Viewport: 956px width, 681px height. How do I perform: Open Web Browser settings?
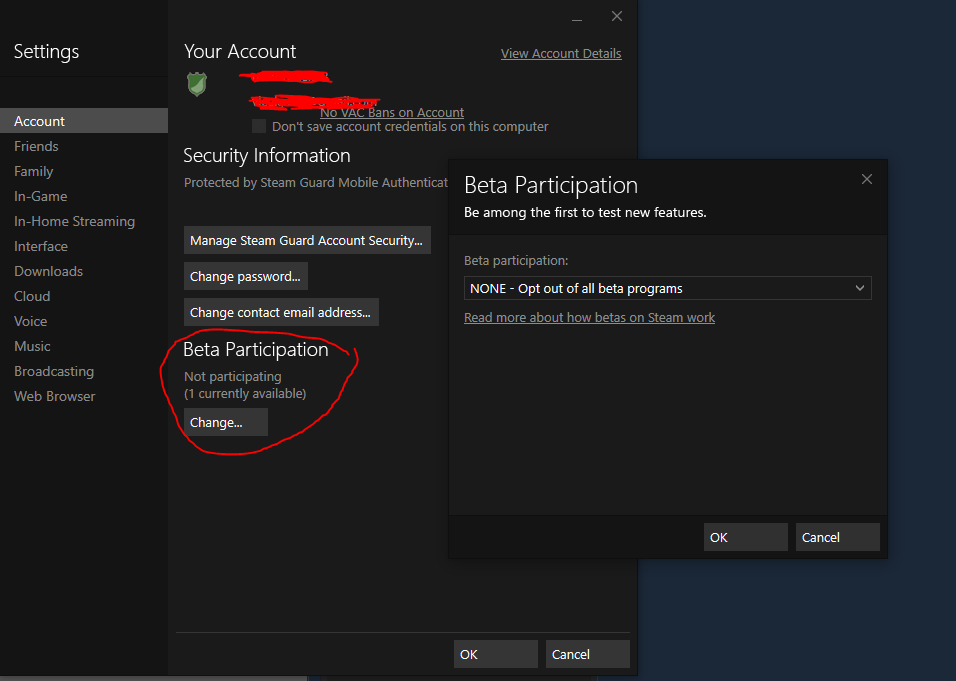click(x=55, y=396)
